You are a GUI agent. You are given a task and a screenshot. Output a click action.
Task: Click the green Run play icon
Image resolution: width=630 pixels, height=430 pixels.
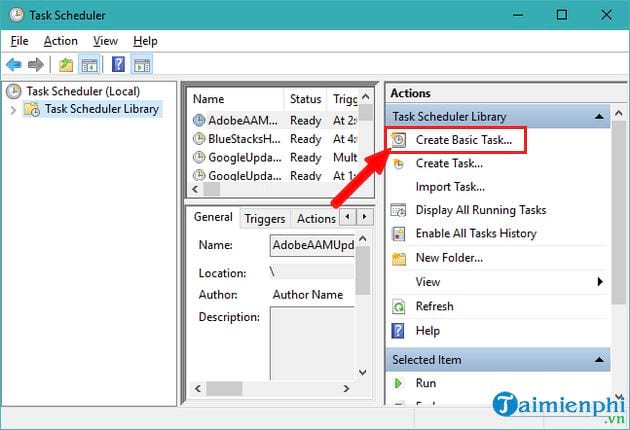(398, 383)
